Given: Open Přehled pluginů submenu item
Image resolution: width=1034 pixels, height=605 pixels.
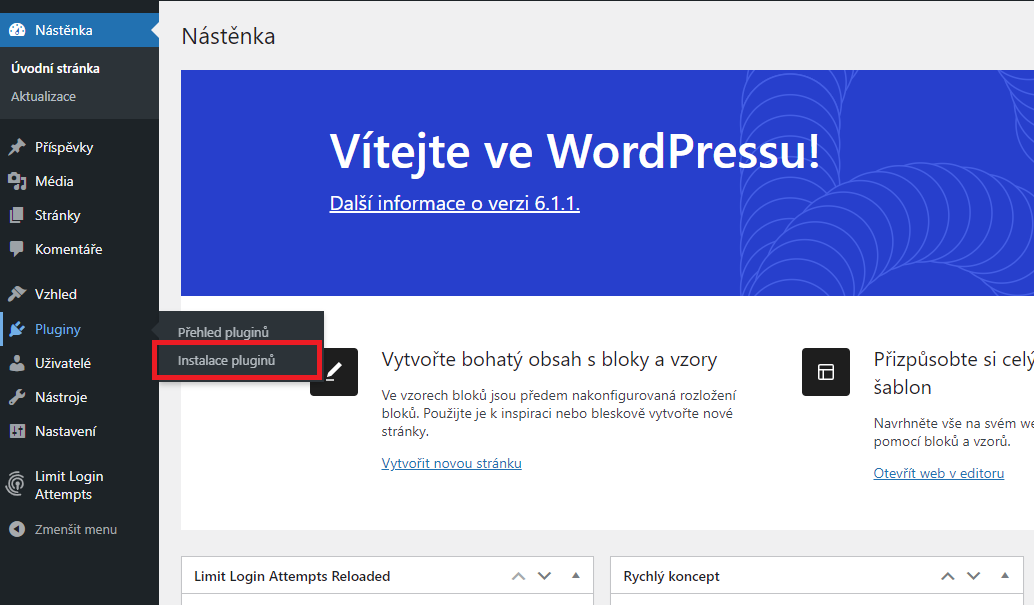Looking at the screenshot, I should tap(223, 332).
